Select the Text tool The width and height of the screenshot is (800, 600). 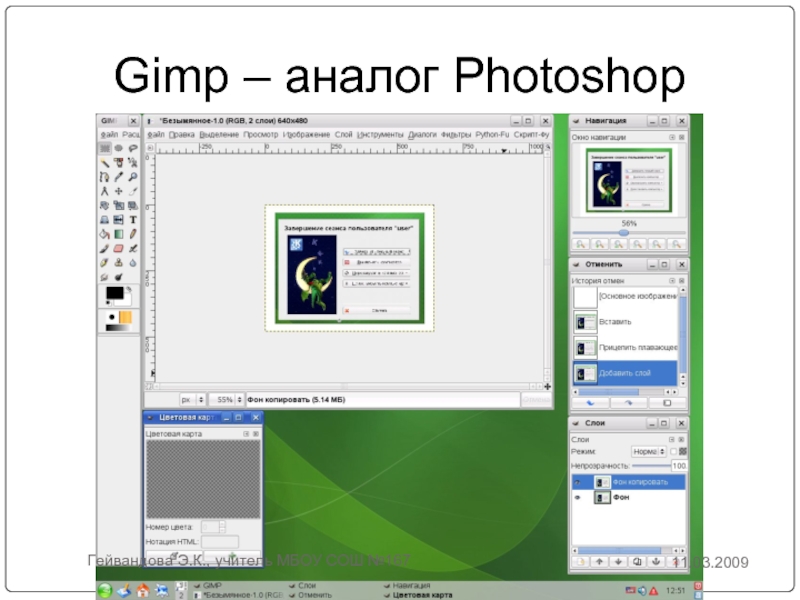(x=133, y=219)
